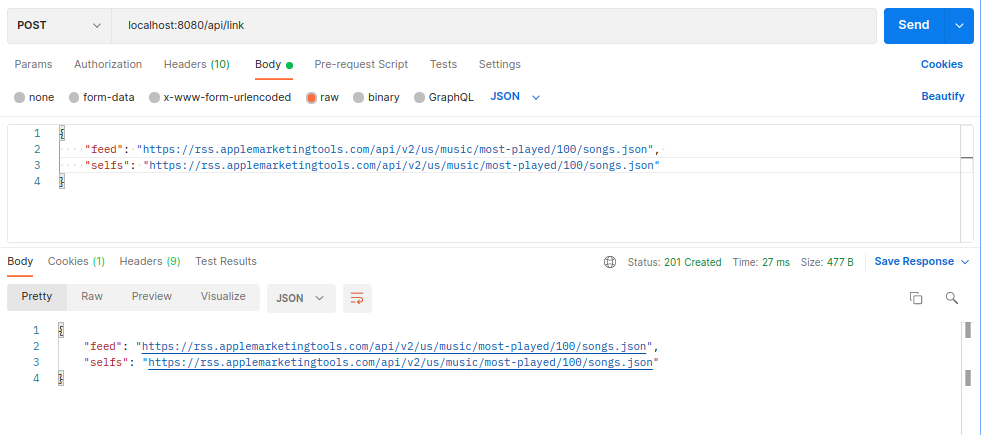Open the Settings tab
Viewport: 982px width, 435px height.
500,64
